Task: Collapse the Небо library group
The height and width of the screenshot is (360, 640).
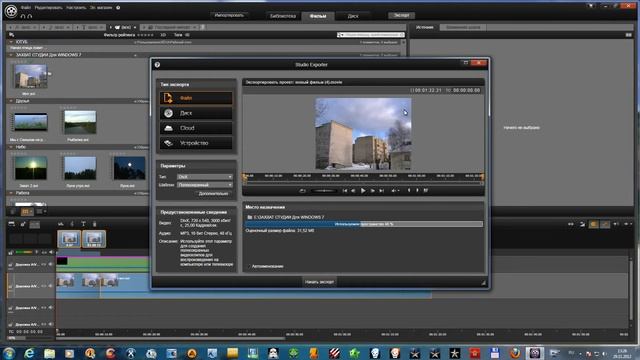Action: [x=11, y=147]
